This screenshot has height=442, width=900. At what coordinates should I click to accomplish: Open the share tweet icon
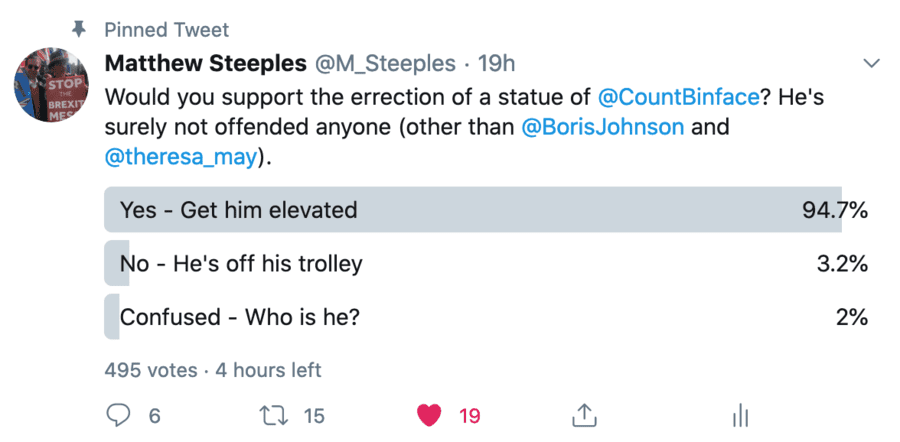tap(584, 414)
